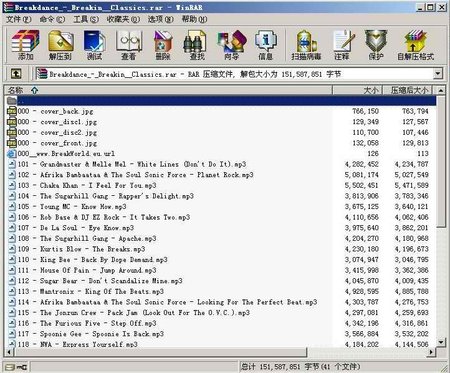Sort by Packed Size (压缩后大小) column header

(x=407, y=90)
